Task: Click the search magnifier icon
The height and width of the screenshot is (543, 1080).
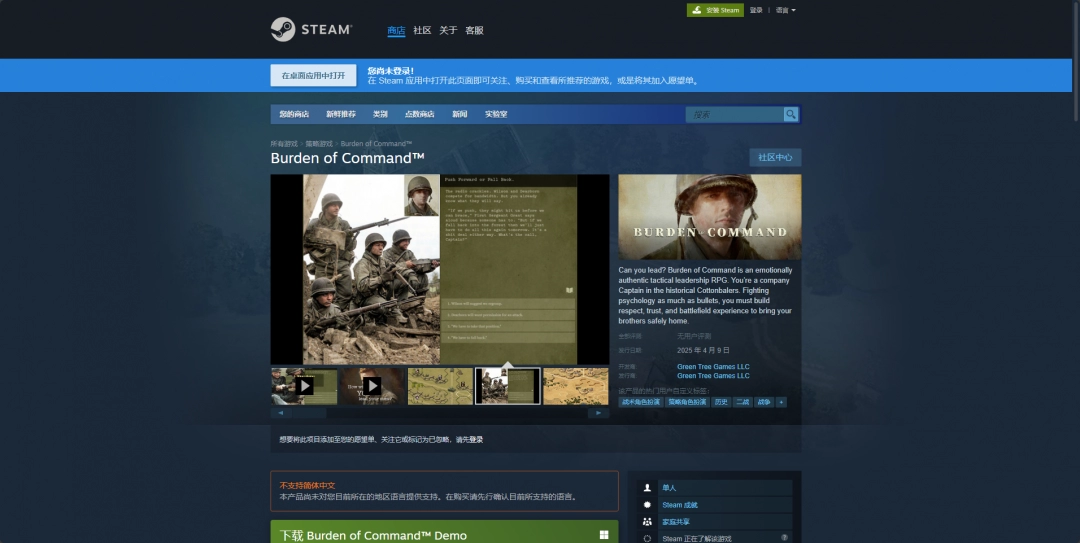Action: pyautogui.click(x=791, y=114)
